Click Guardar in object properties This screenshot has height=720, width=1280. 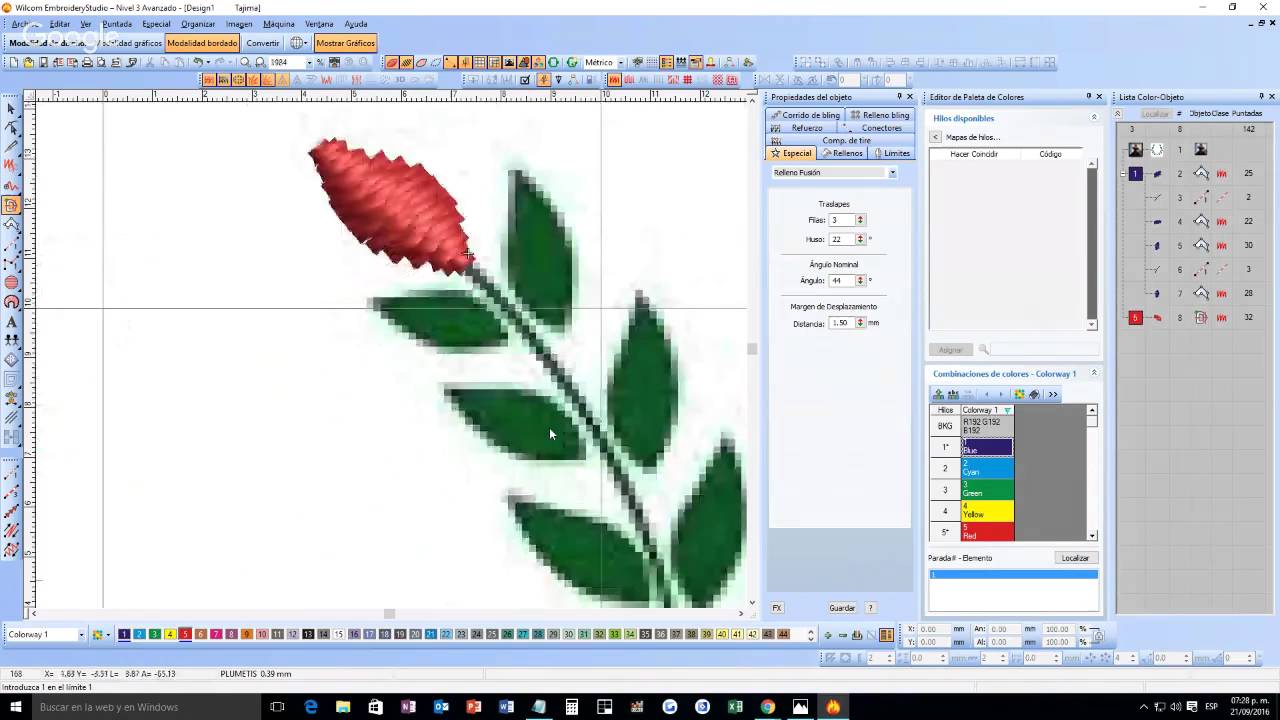pos(842,608)
